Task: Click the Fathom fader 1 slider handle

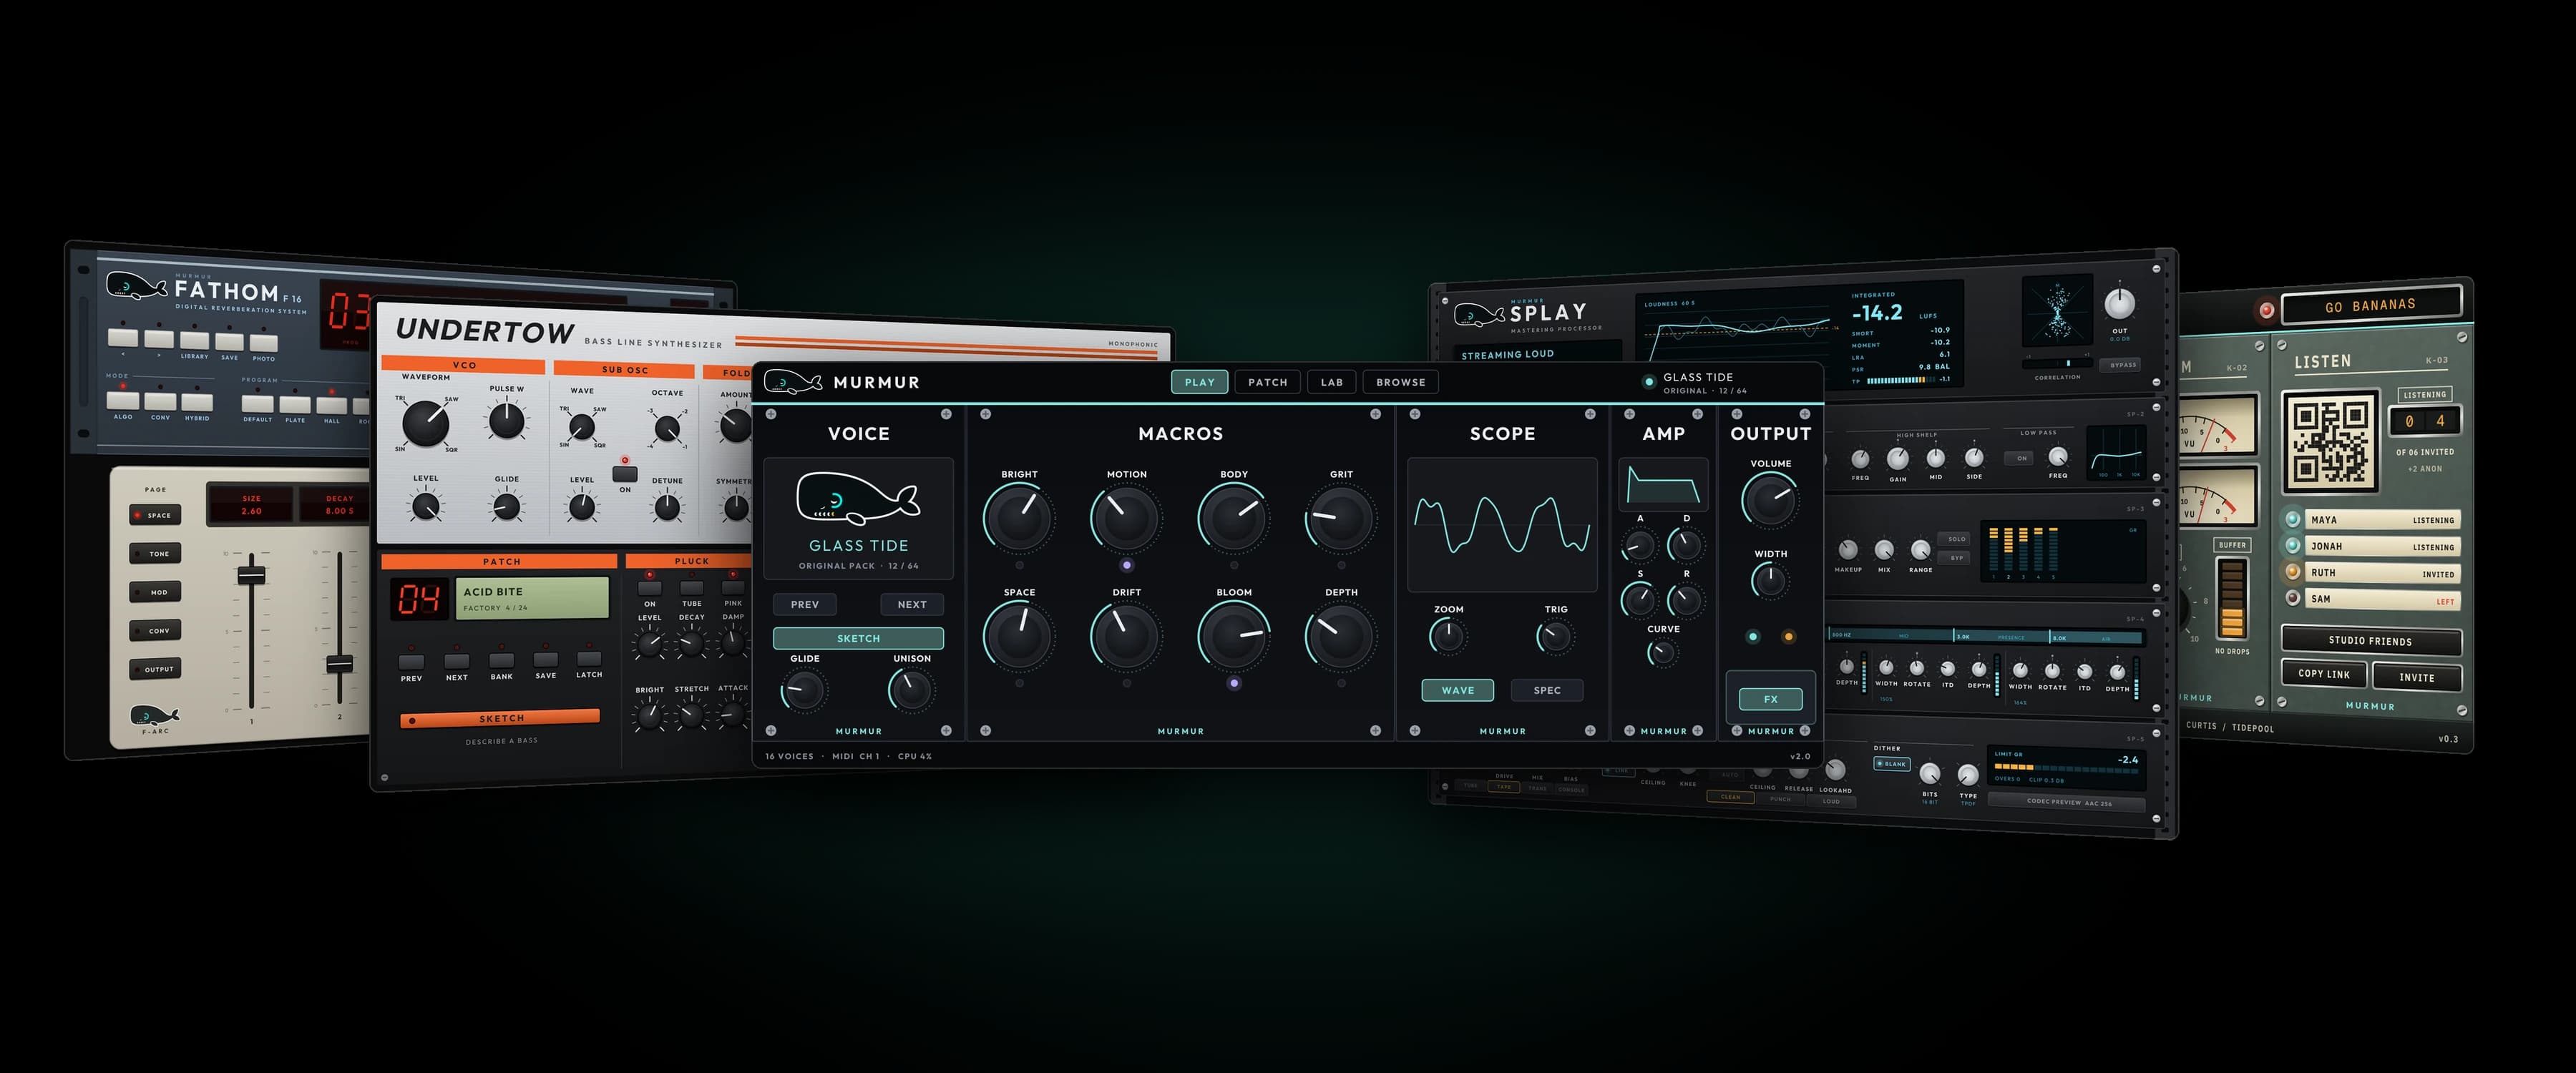Action: (251, 575)
